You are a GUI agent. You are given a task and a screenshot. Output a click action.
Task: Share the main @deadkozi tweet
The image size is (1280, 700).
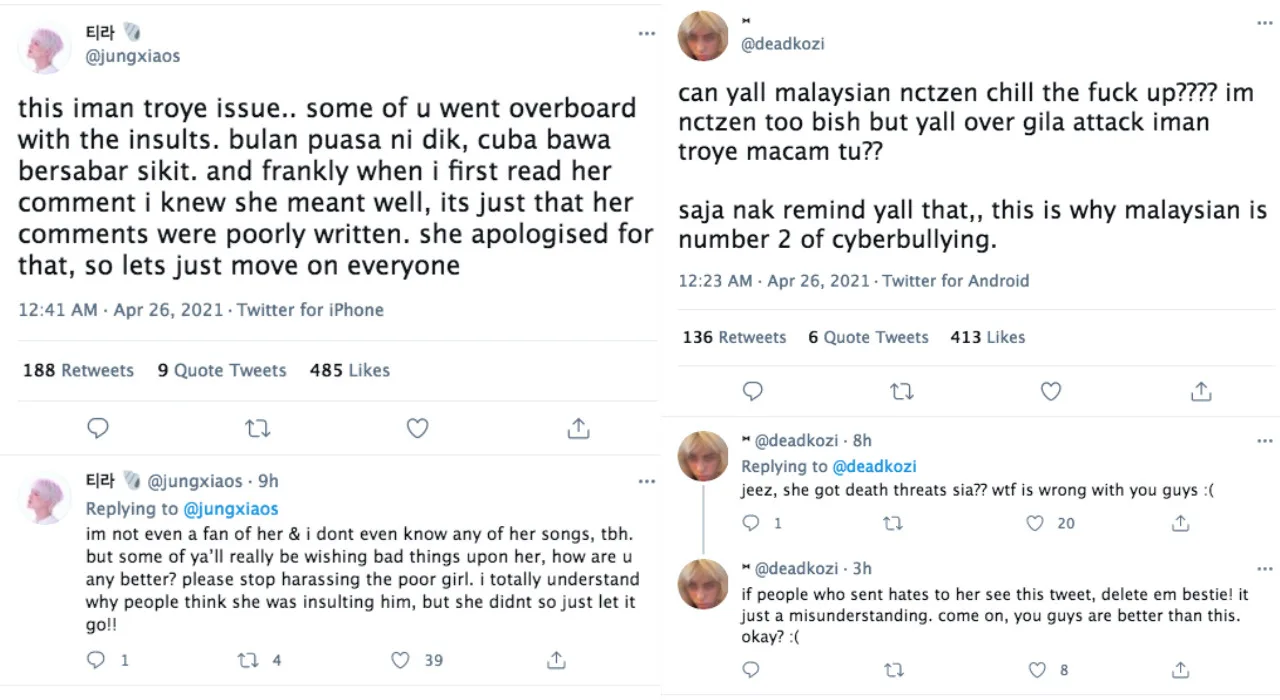tap(1201, 392)
